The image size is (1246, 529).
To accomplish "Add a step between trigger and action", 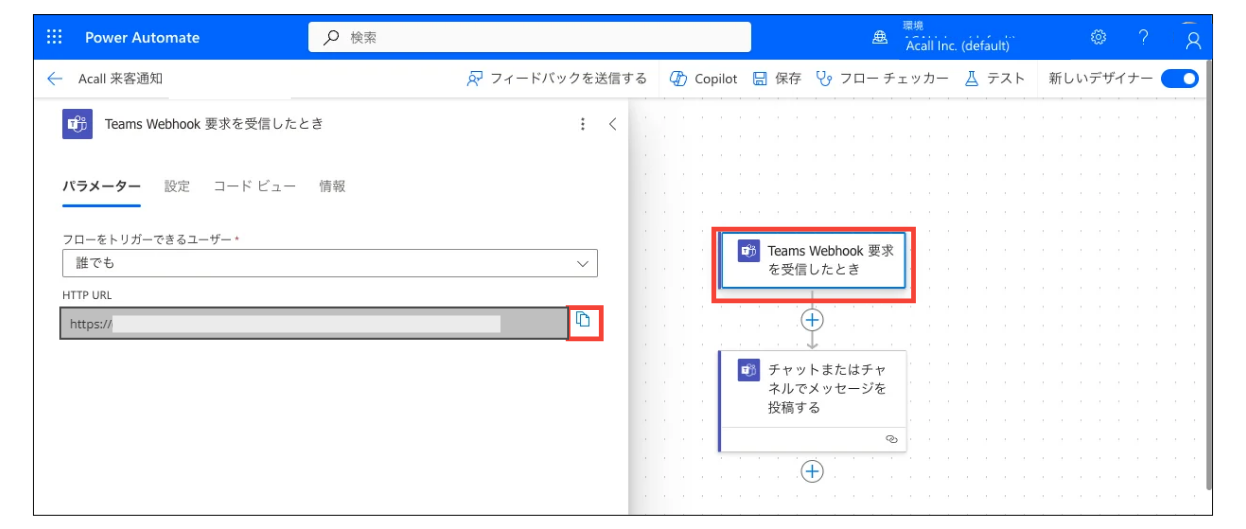I will (x=812, y=320).
